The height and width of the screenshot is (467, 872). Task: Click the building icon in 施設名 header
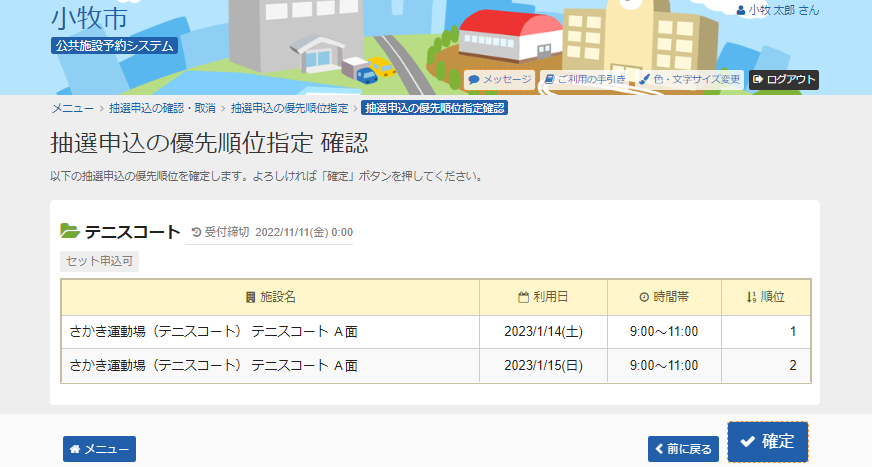coord(251,297)
